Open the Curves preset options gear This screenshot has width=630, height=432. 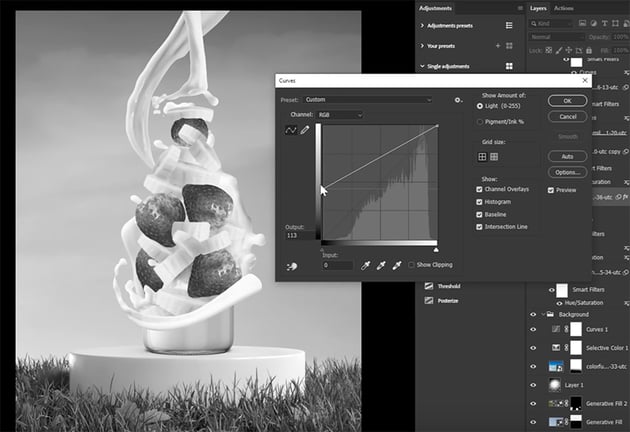tap(458, 100)
